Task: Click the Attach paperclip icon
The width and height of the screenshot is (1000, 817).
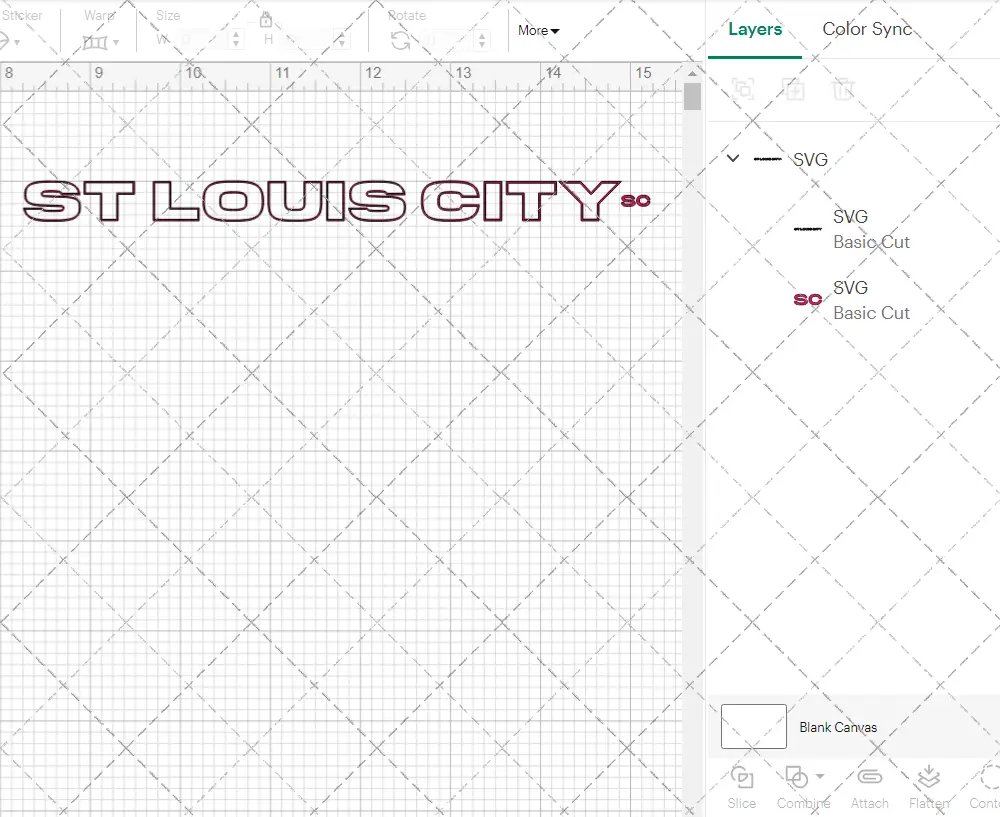Action: [x=870, y=777]
